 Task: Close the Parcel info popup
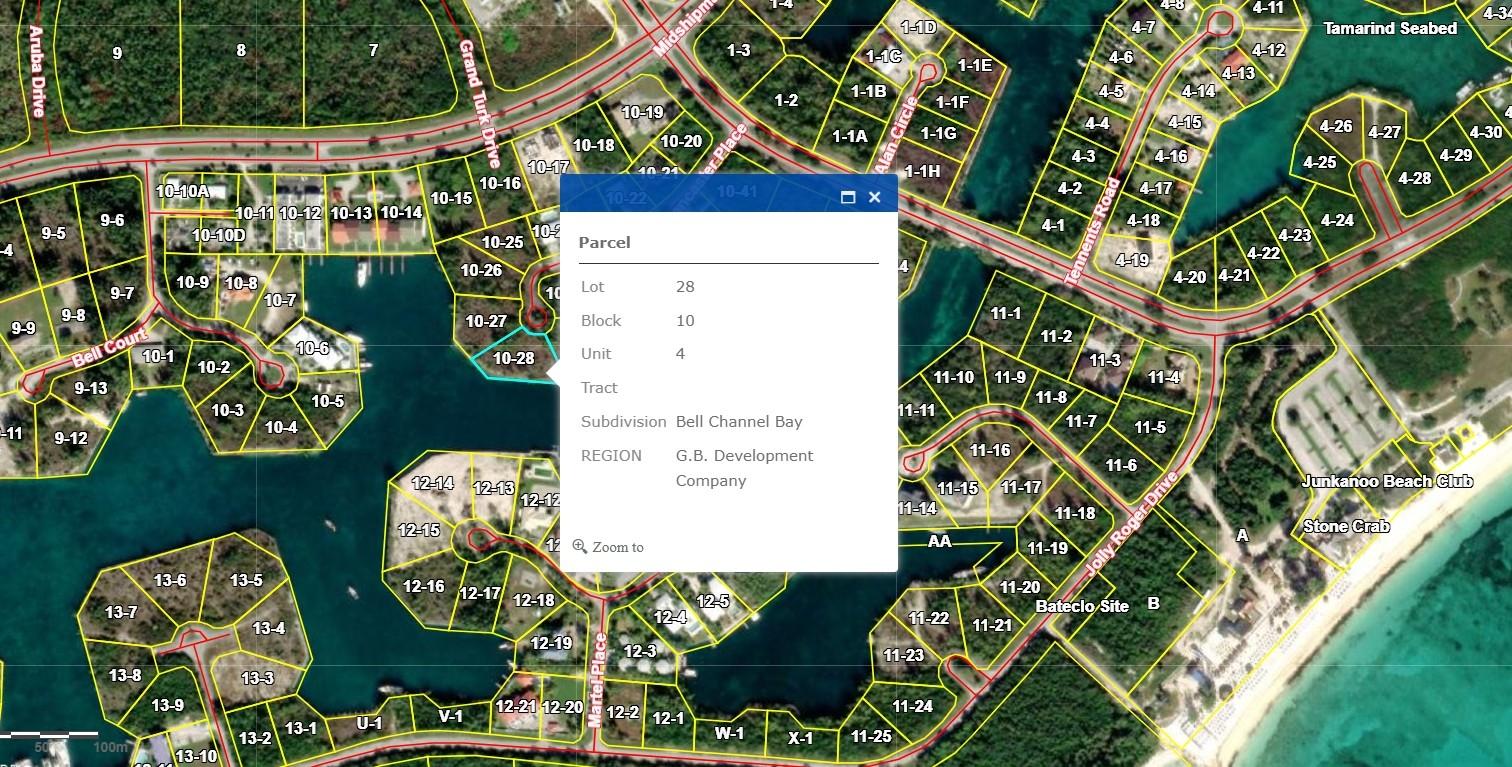point(874,197)
